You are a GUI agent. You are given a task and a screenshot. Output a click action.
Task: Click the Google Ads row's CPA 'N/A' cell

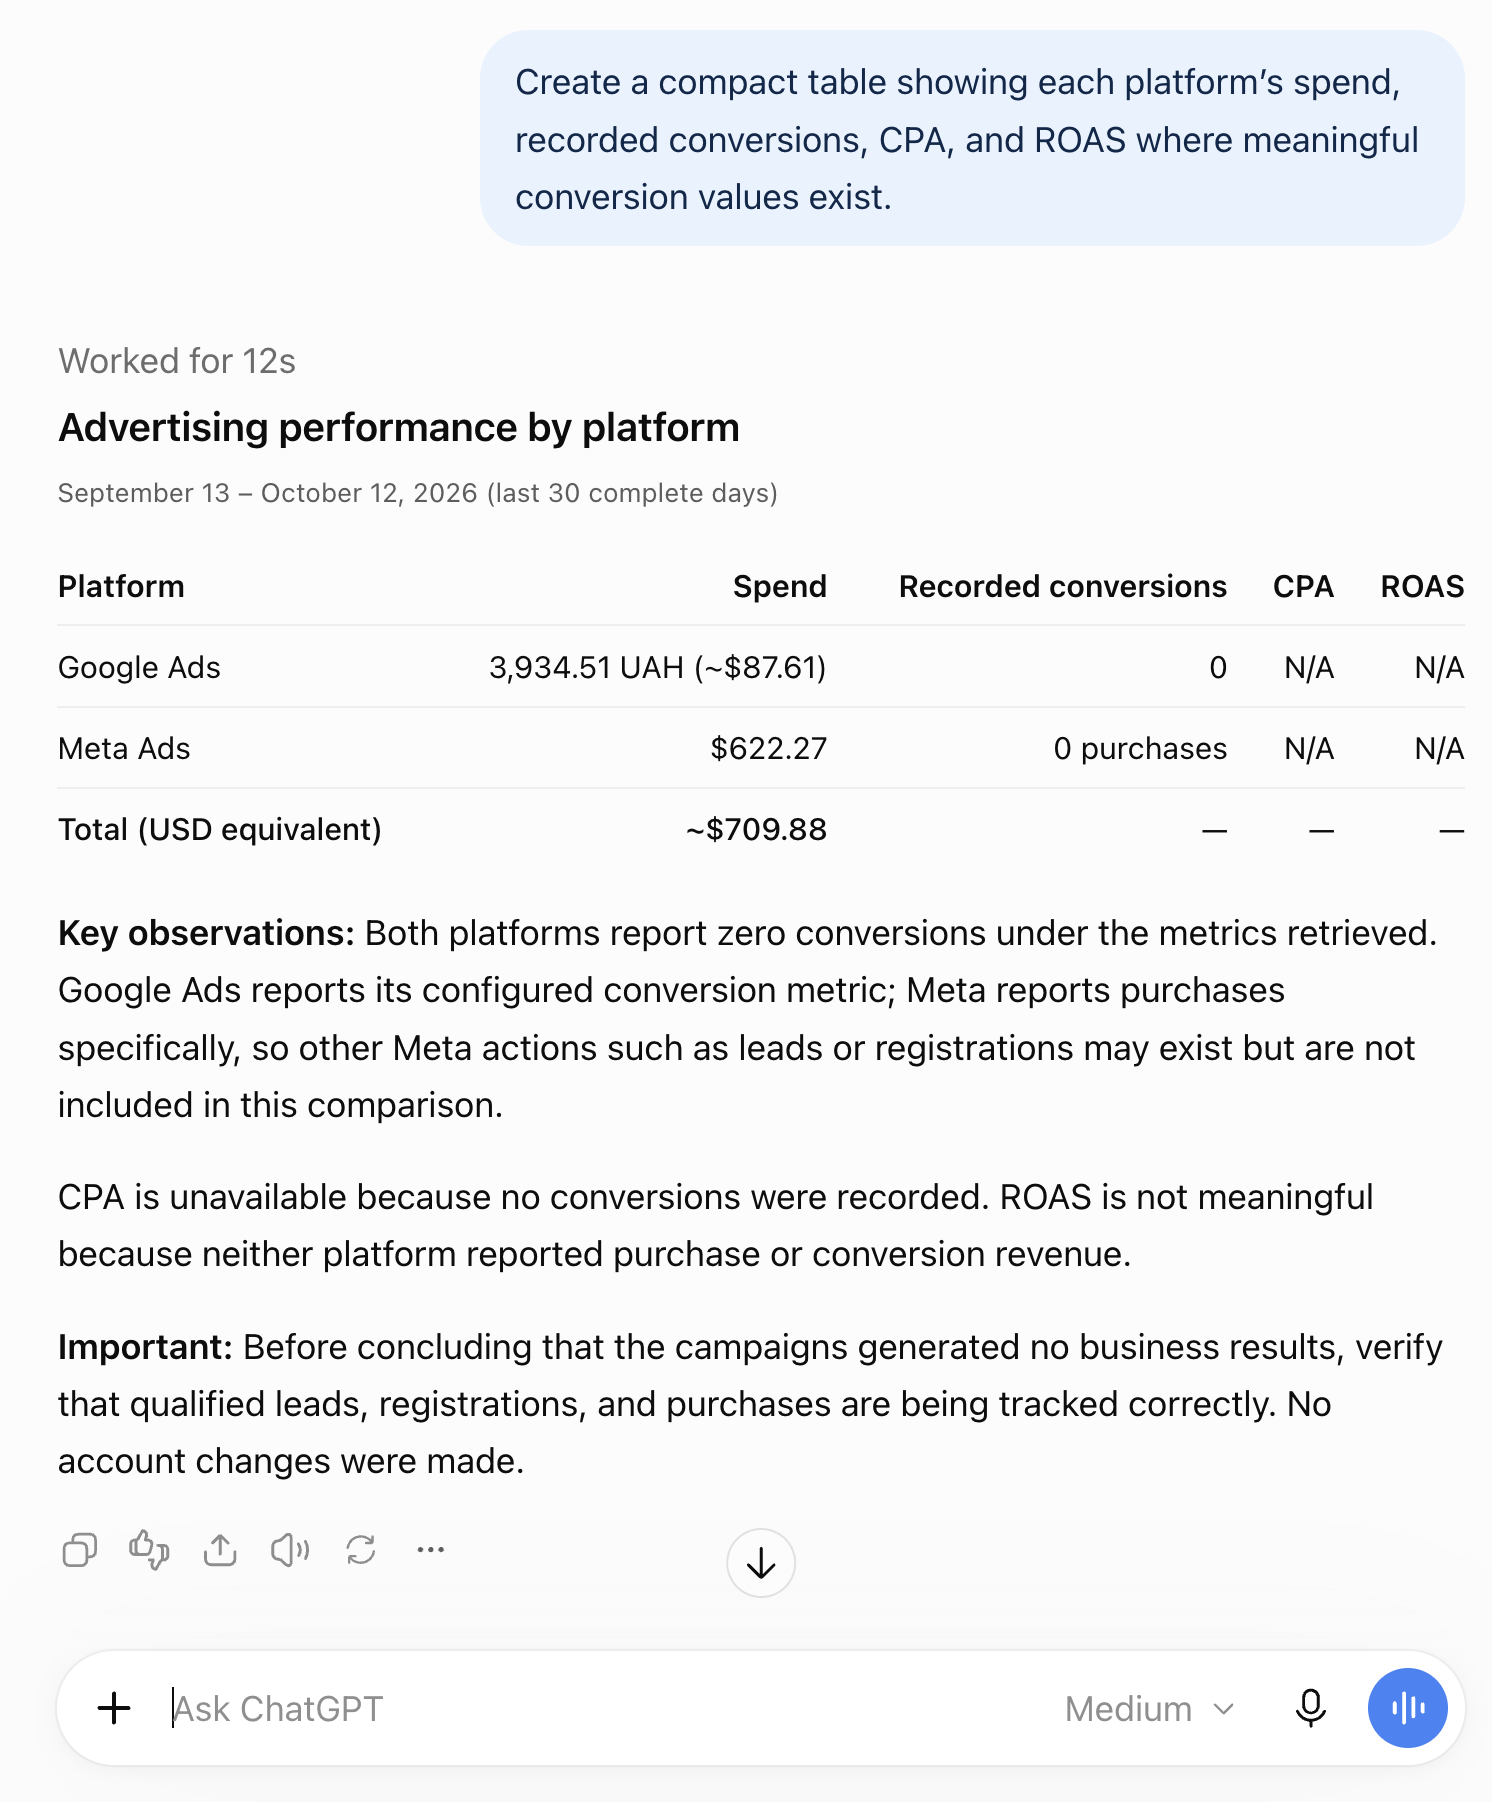[x=1309, y=667]
